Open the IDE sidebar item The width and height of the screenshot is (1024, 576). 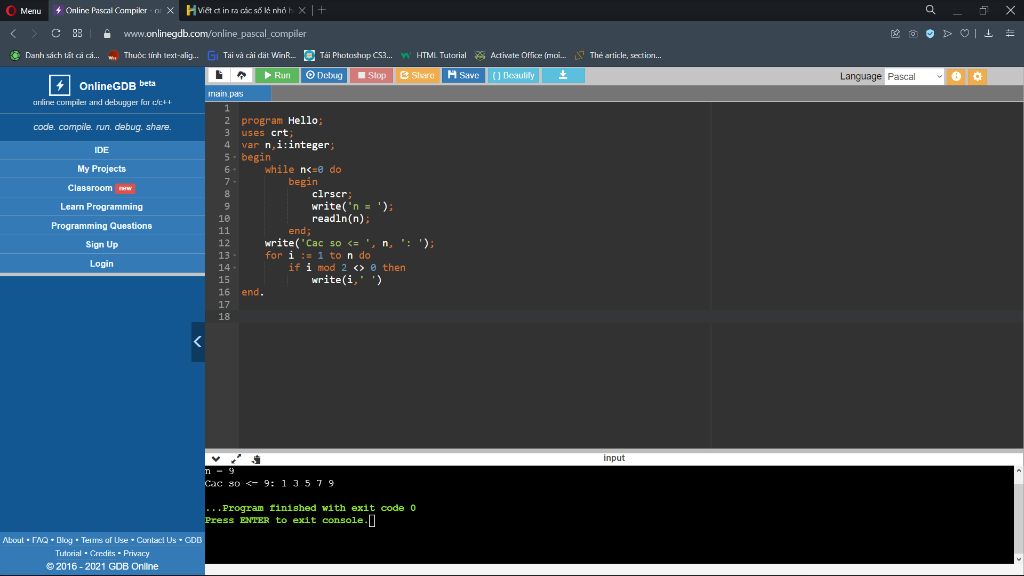102,150
